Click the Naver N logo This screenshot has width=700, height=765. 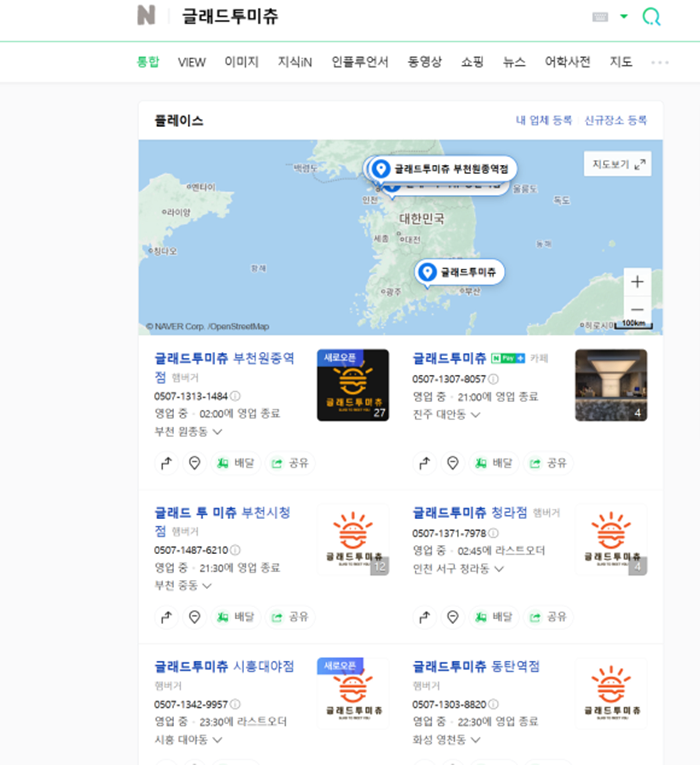[x=146, y=15]
